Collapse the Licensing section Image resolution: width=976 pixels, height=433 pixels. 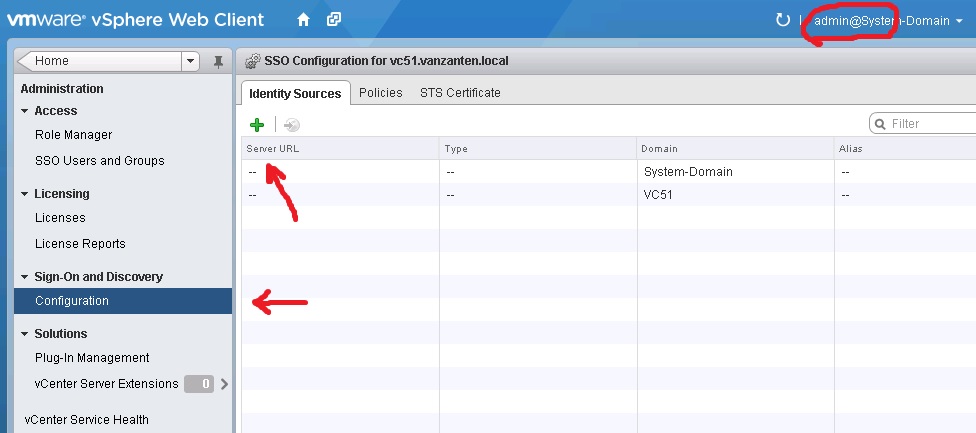pos(24,194)
